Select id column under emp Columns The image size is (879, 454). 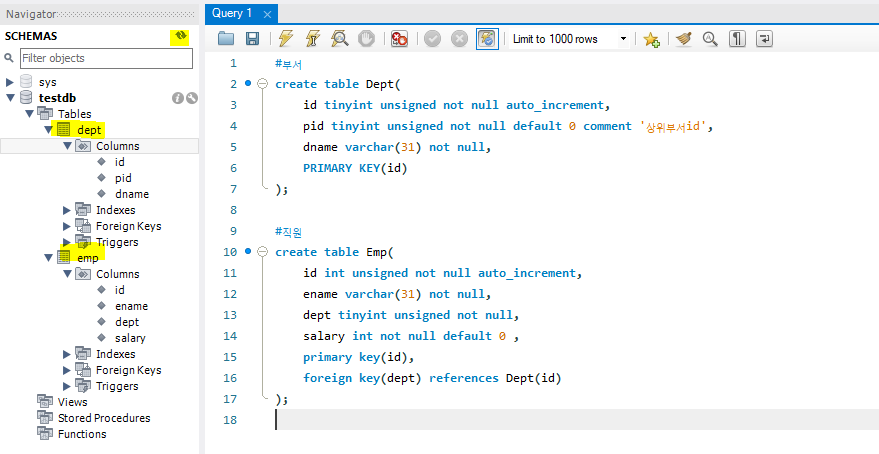coord(119,290)
